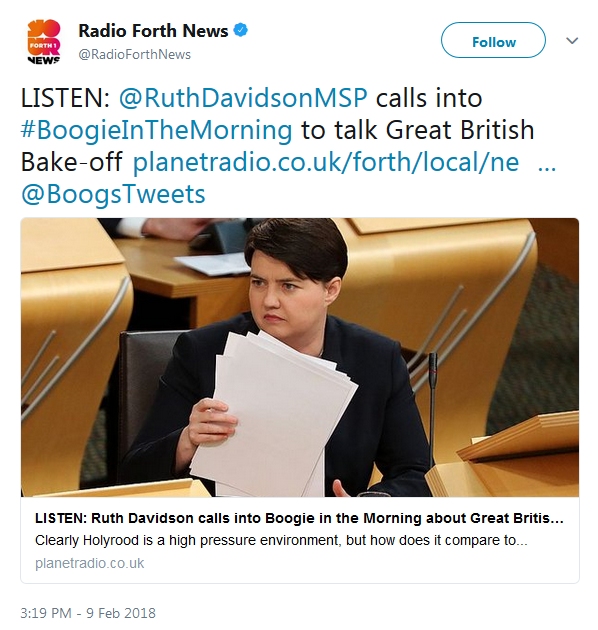
Task: Expand the tweet options chevron menu
Action: point(572,40)
